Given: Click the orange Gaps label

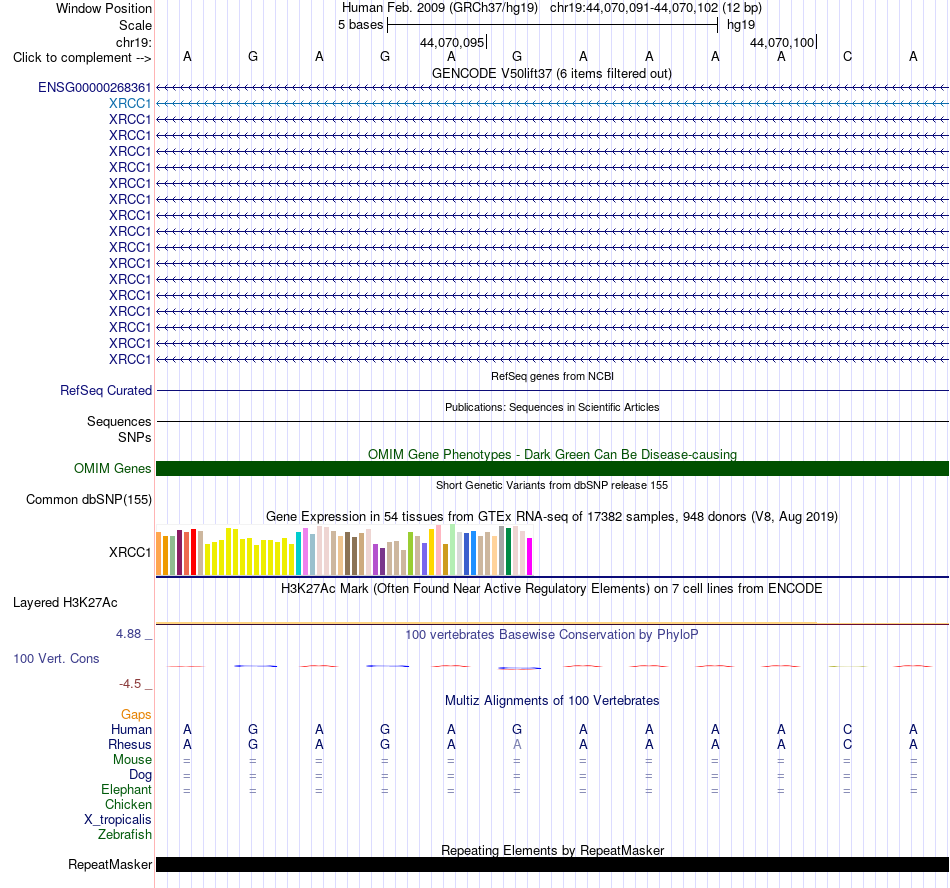Looking at the screenshot, I should pos(136,715).
